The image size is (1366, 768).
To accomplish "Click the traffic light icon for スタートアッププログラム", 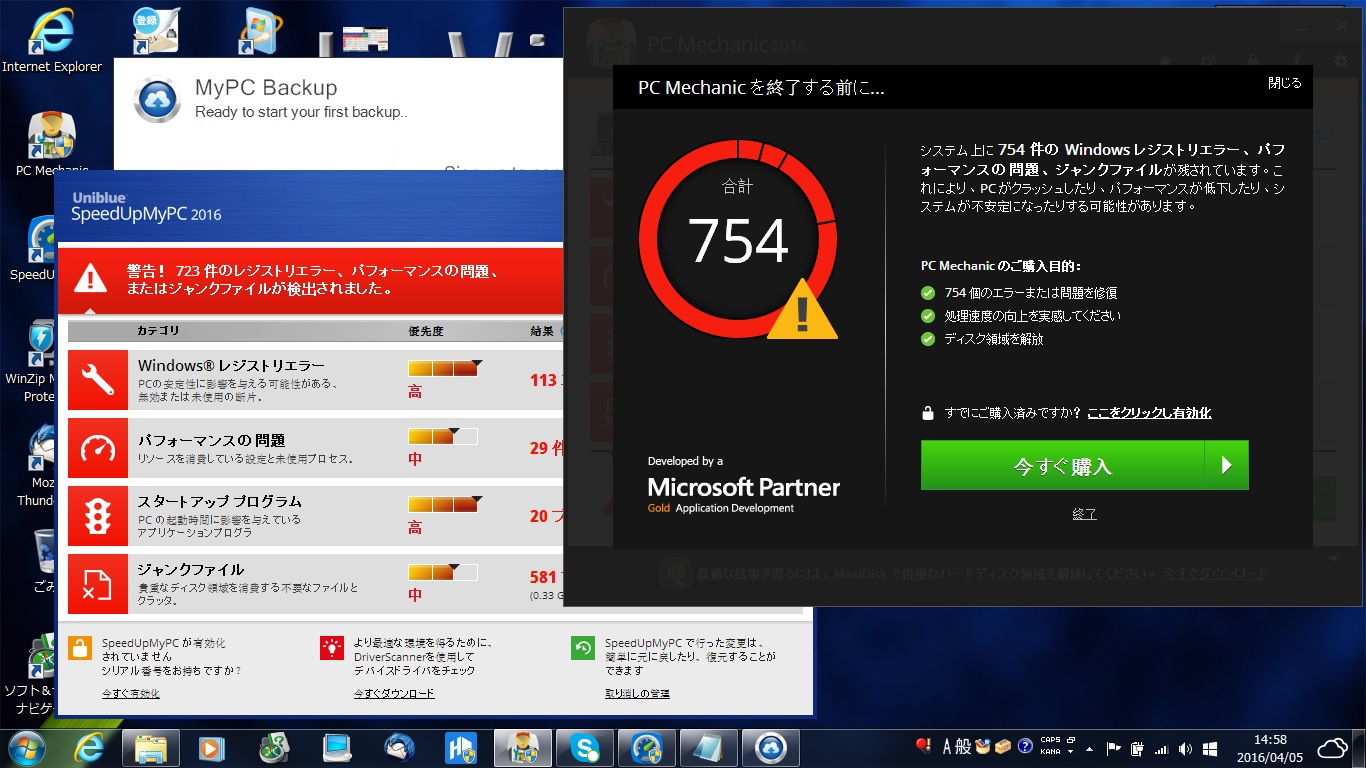I will click(x=98, y=516).
